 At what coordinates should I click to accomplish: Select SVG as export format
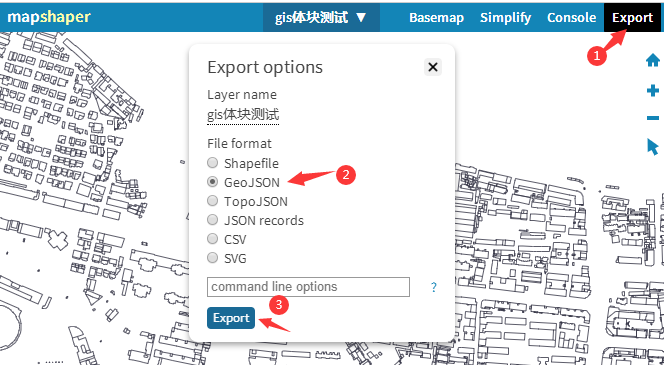pyautogui.click(x=212, y=257)
